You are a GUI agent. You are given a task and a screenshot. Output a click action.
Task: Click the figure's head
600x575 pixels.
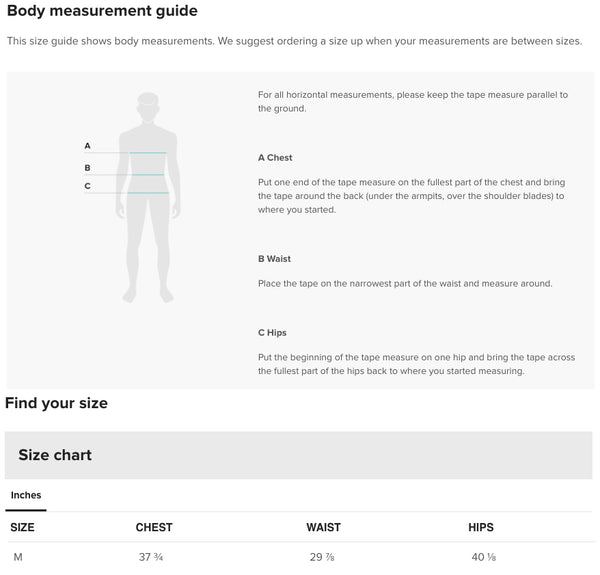(148, 105)
